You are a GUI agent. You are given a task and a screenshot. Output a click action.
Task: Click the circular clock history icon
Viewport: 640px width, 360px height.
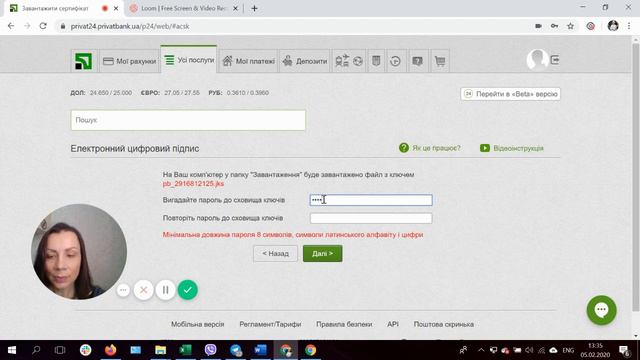click(x=395, y=61)
